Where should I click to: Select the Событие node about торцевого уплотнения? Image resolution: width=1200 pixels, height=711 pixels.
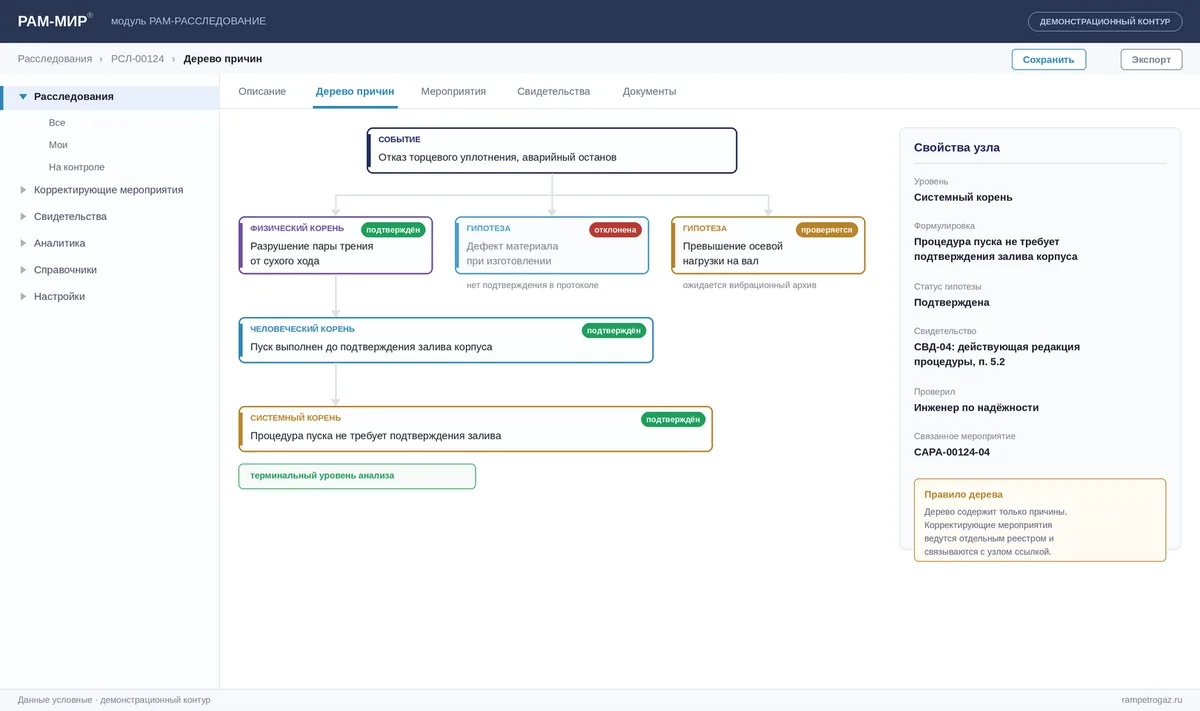(x=552, y=150)
